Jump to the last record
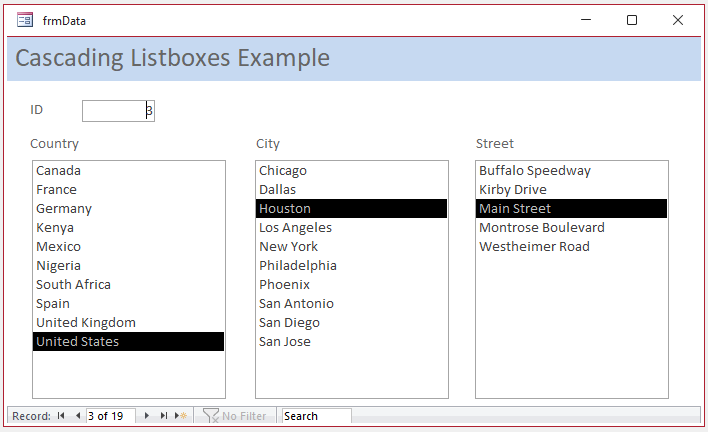 click(163, 416)
